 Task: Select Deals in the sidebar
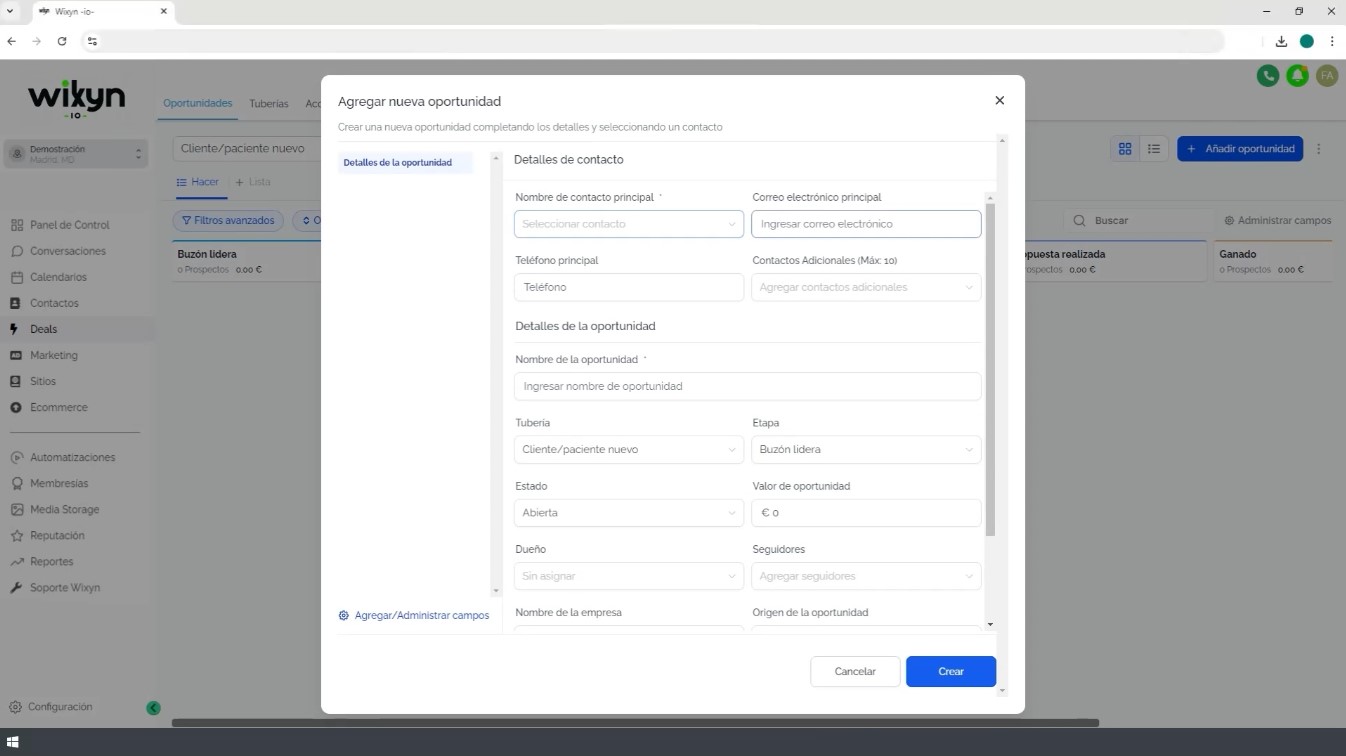[43, 329]
